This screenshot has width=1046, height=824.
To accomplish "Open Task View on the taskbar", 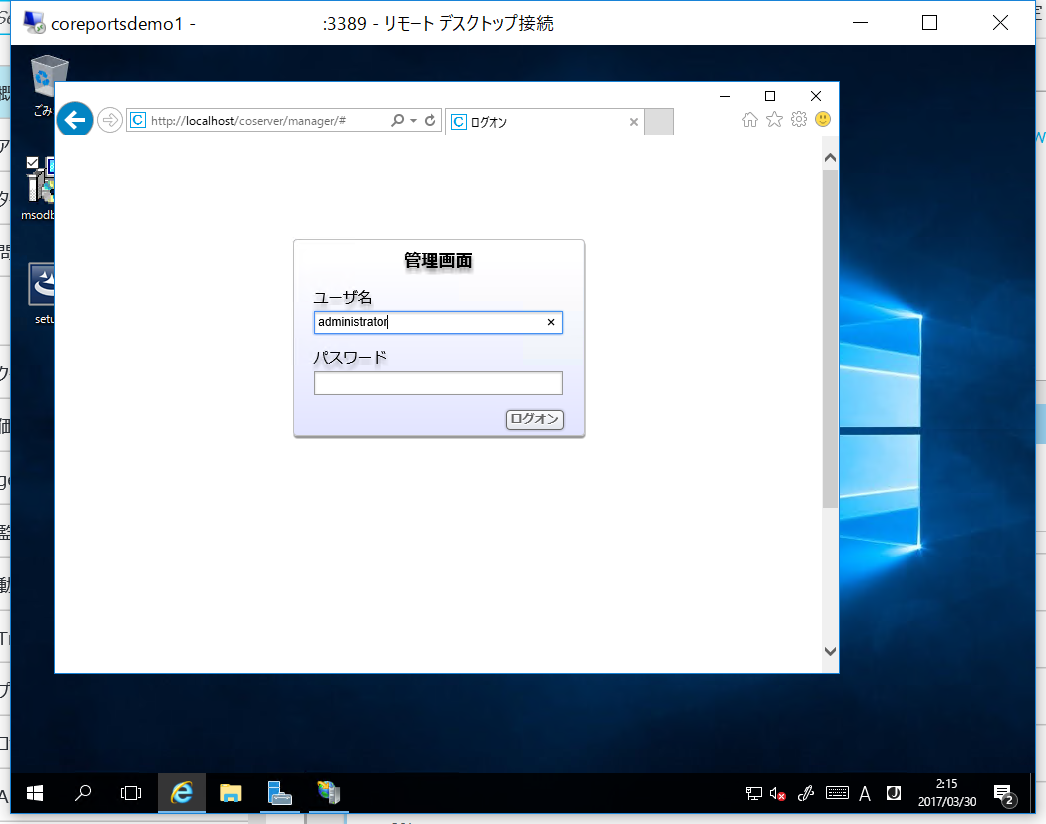I will point(131,793).
